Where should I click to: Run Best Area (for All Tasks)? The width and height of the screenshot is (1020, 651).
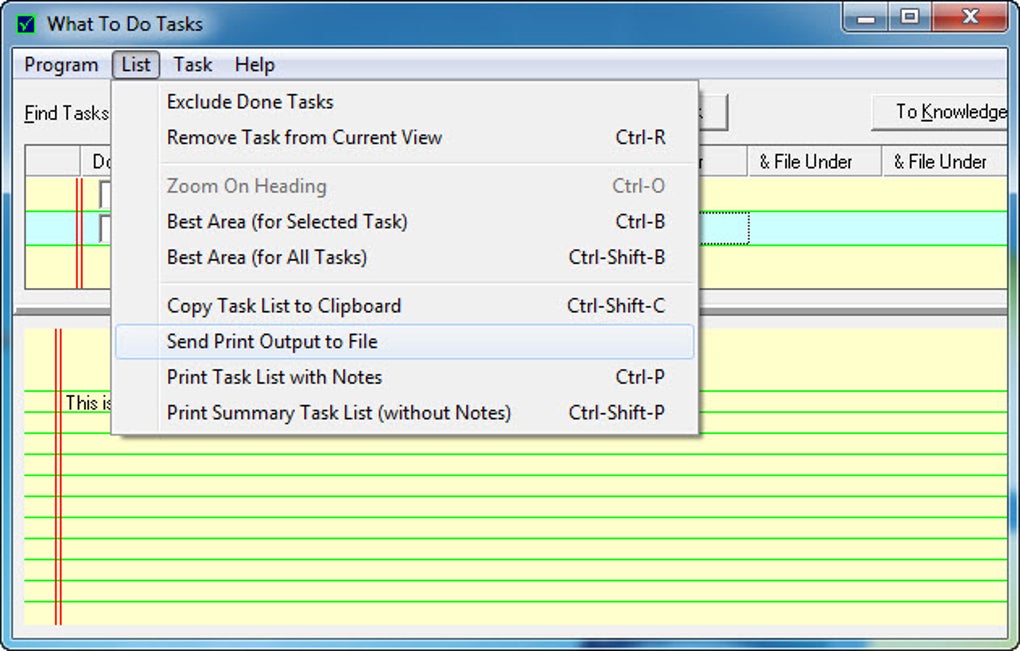[267, 258]
